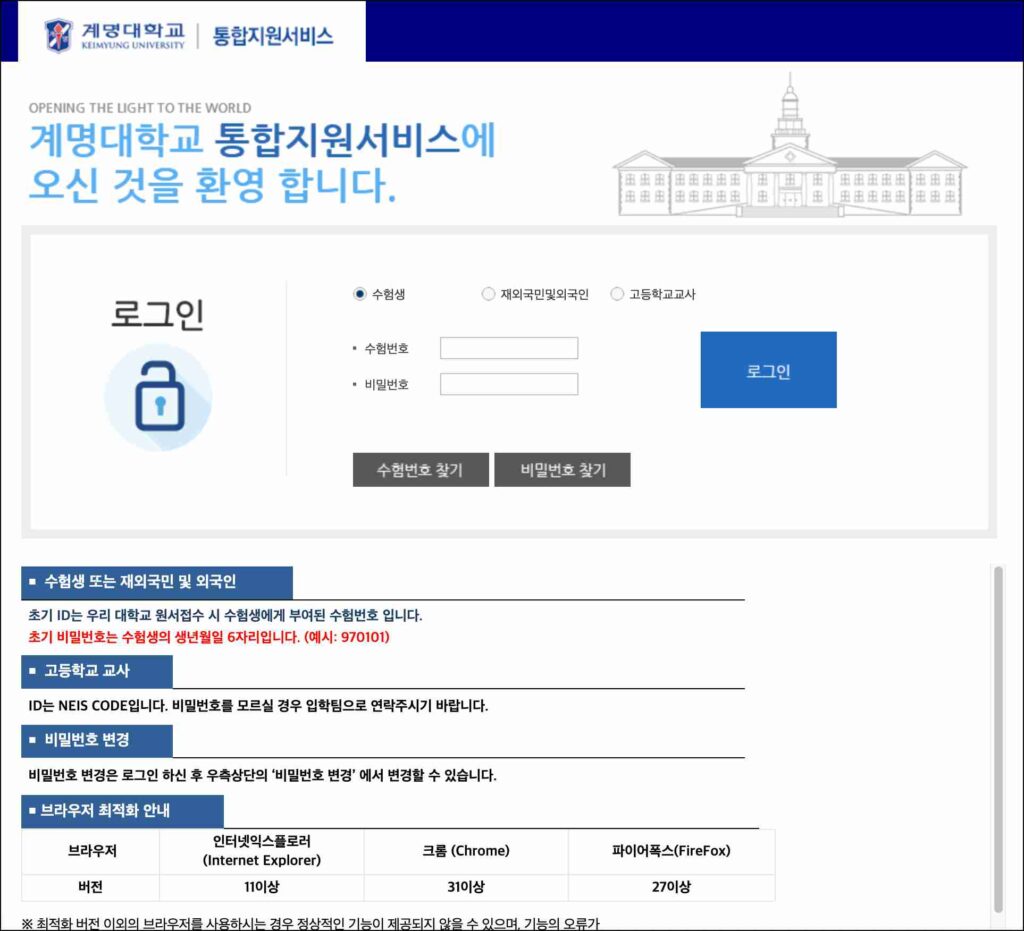The image size is (1024, 931).
Task: Click the blue padlock icon
Action: [x=159, y=397]
